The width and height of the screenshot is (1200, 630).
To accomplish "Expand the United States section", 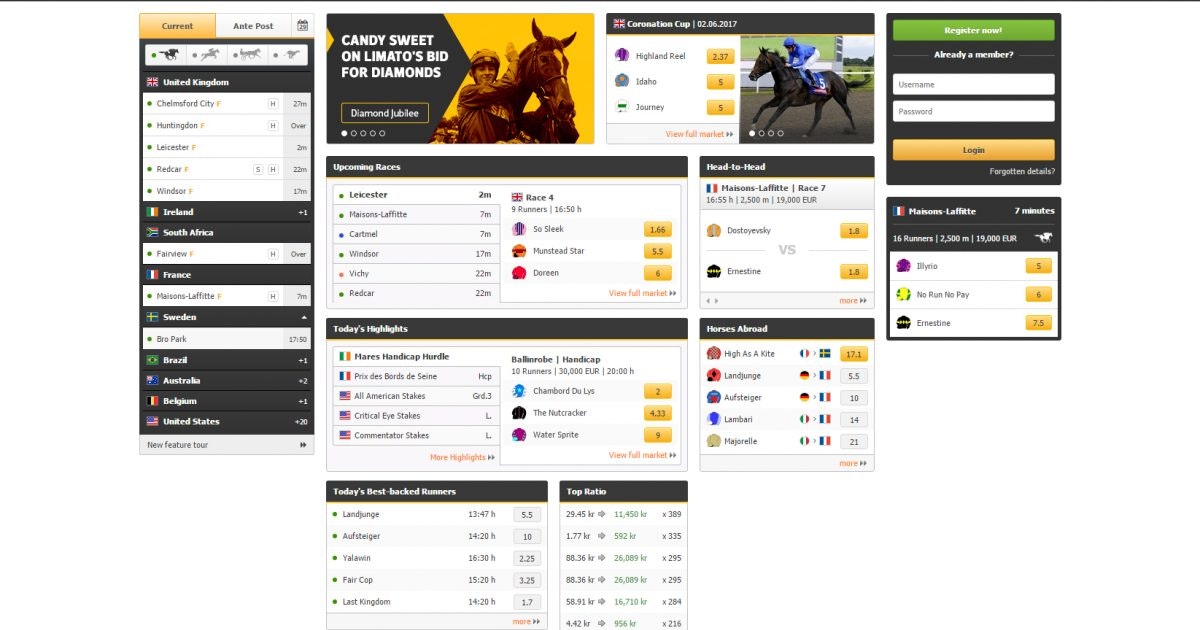I will [x=226, y=421].
